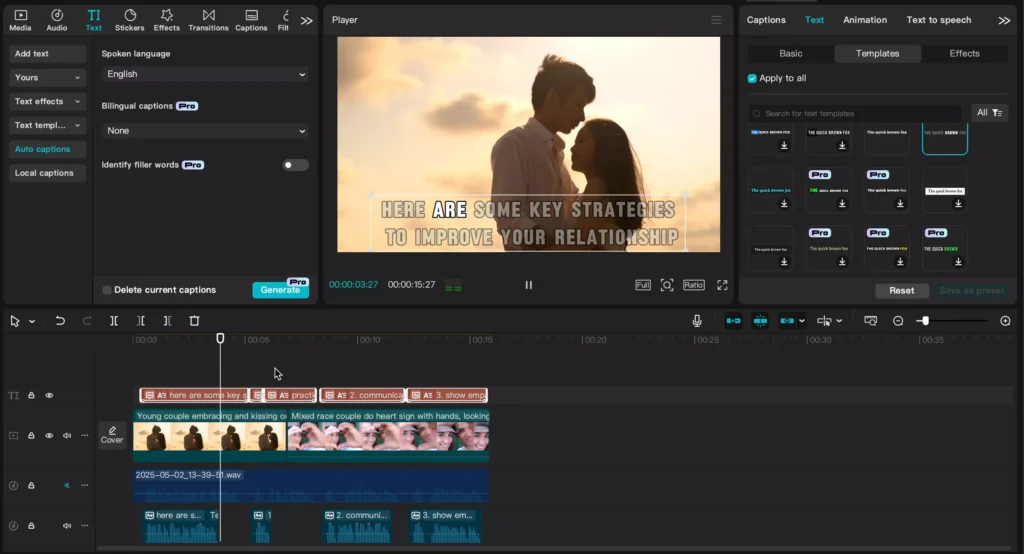Switch to the Animation tab
1024x554 pixels.
pyautogui.click(x=865, y=20)
